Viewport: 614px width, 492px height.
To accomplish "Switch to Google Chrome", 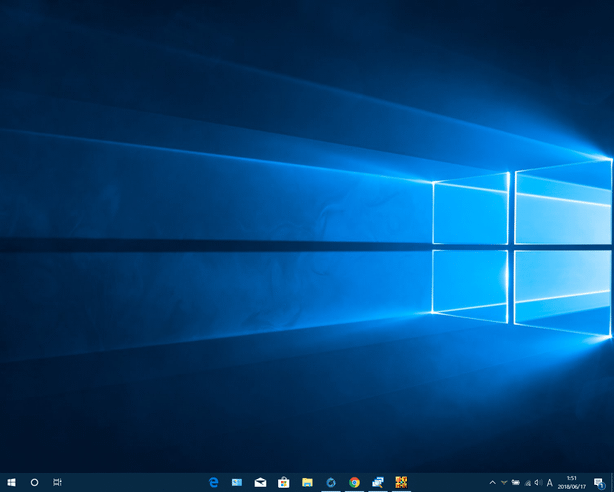I will [x=354, y=482].
